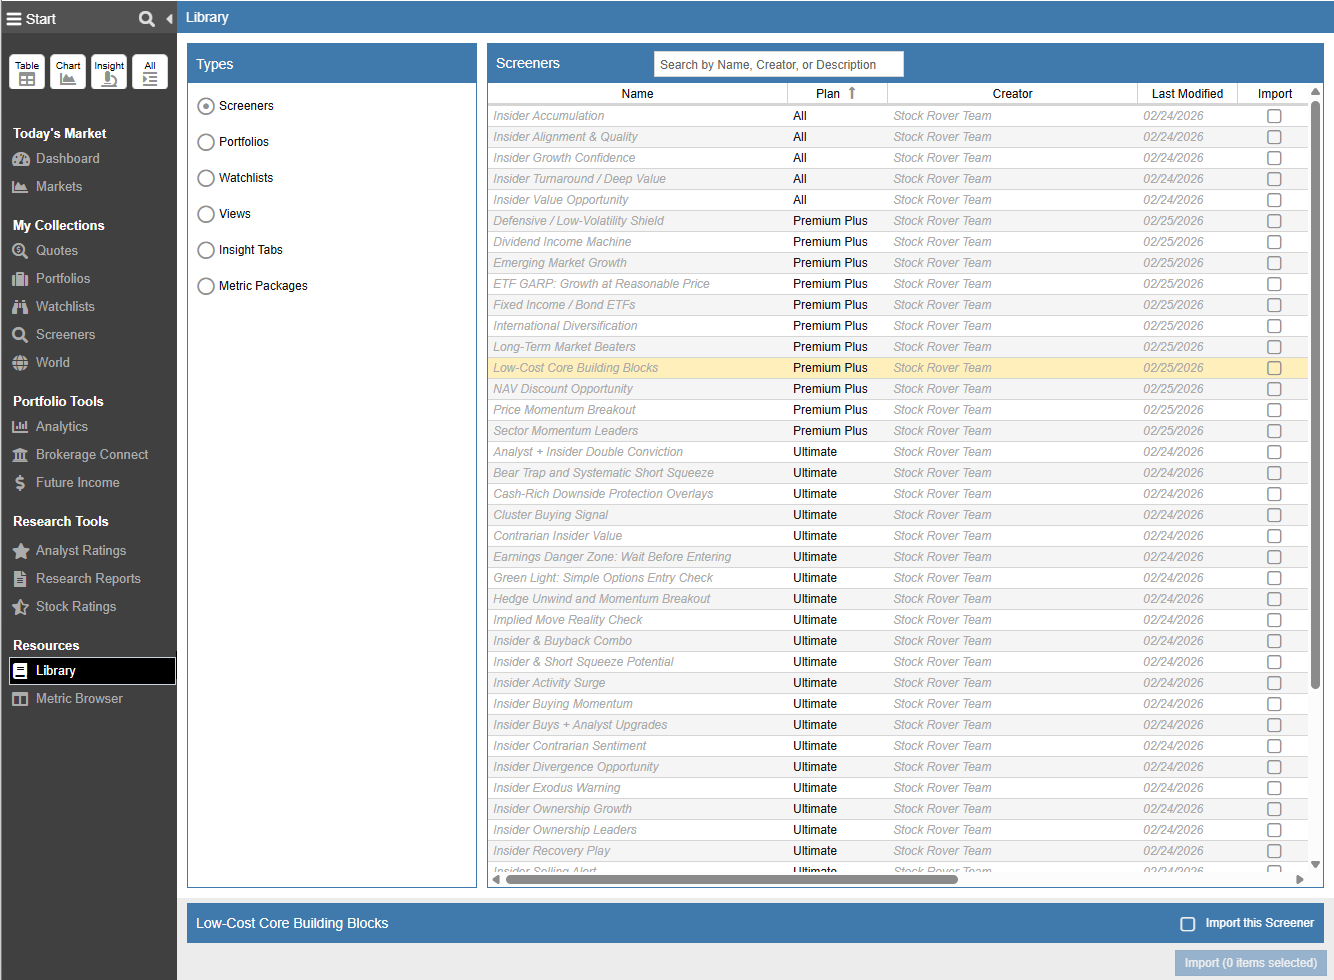
Task: Open the Table view icon button
Action: point(27,72)
